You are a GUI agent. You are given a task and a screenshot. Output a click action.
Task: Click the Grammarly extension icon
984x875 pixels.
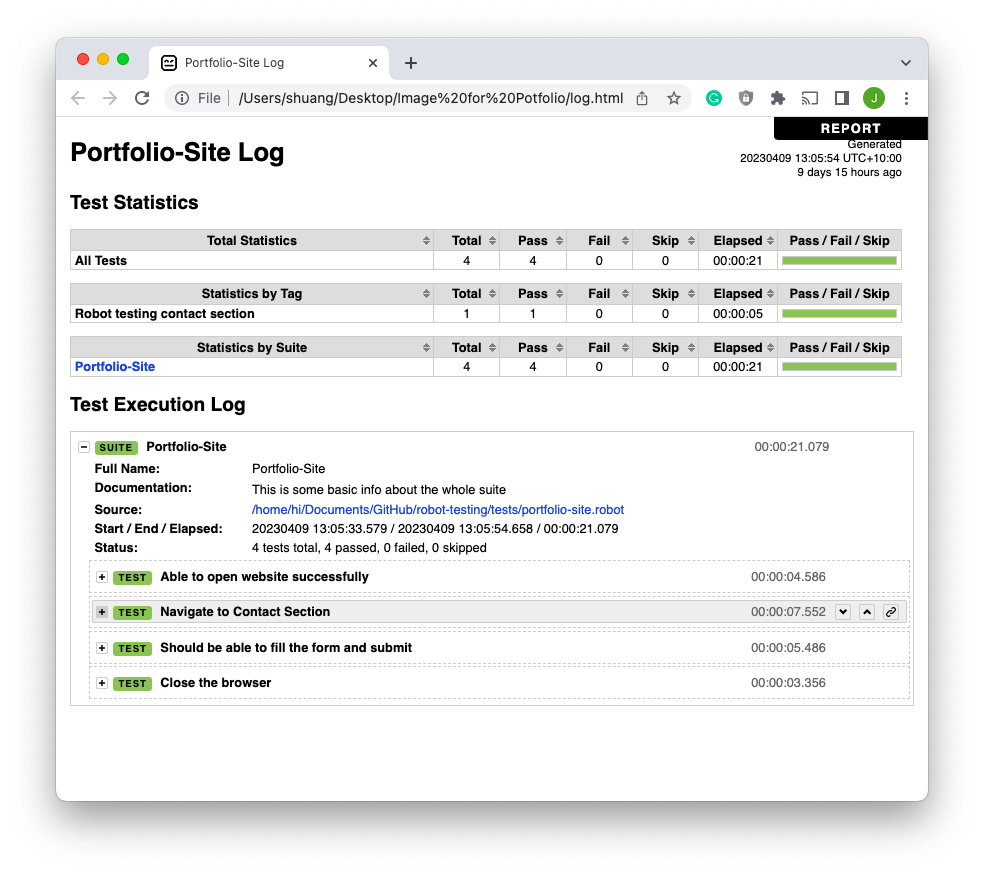(x=714, y=98)
